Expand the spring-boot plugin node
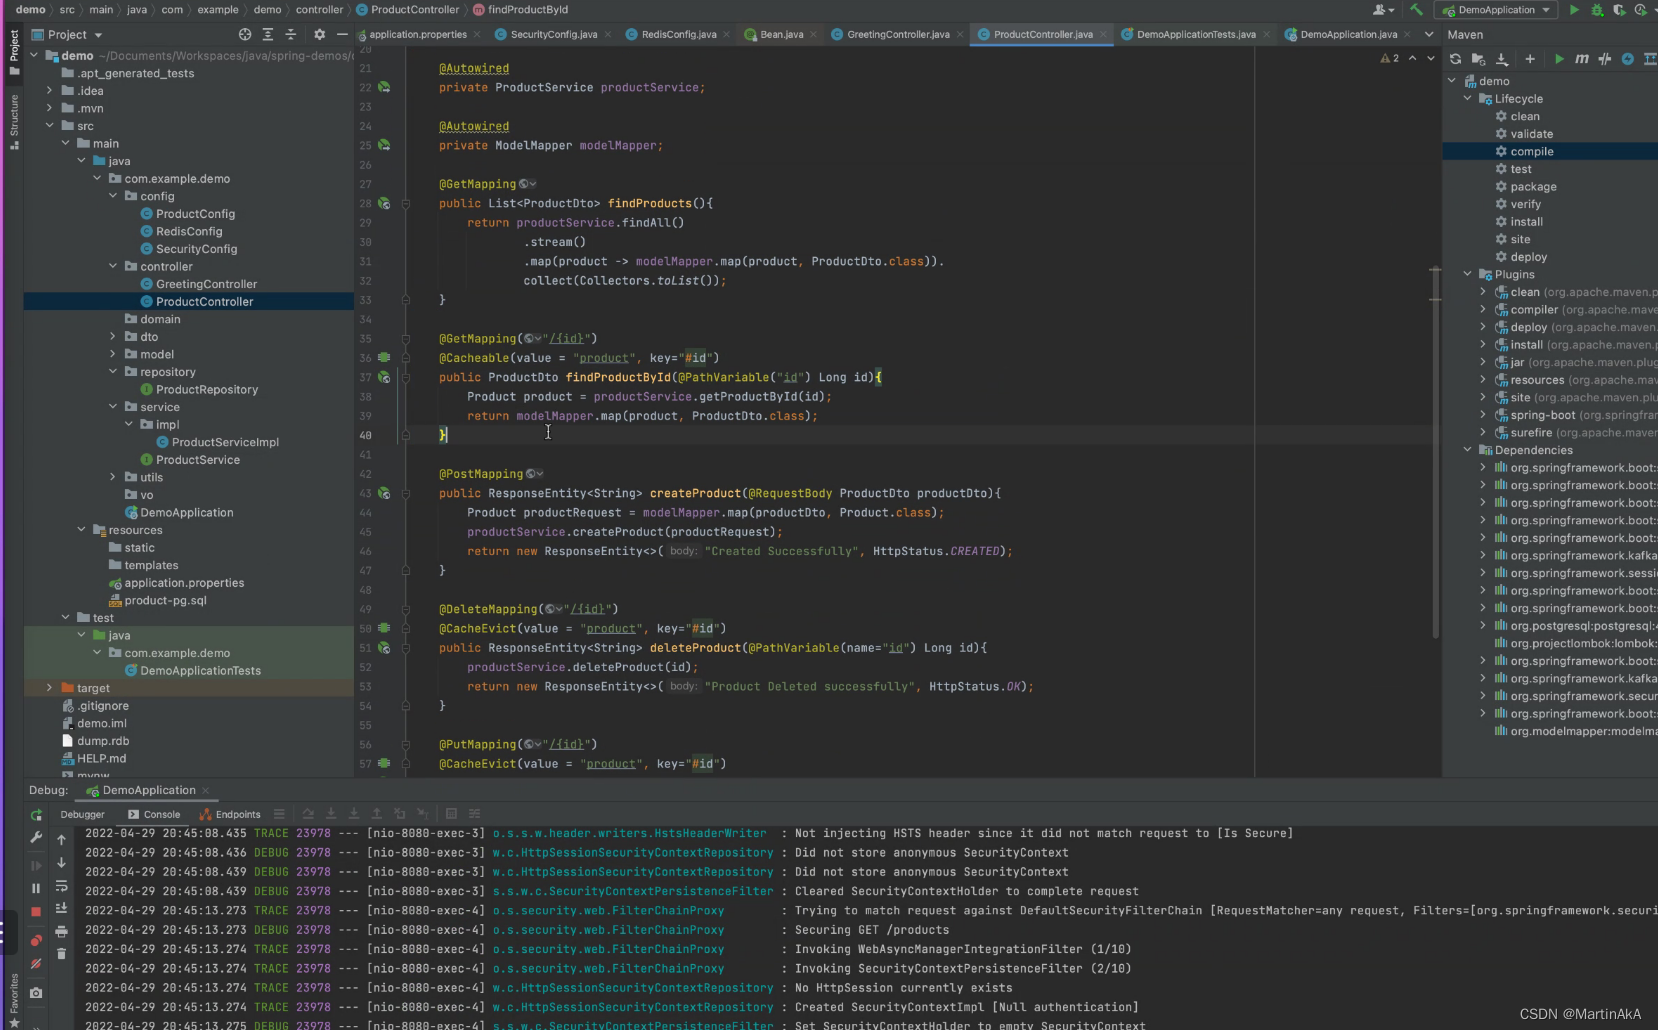This screenshot has height=1030, width=1658. (1483, 415)
